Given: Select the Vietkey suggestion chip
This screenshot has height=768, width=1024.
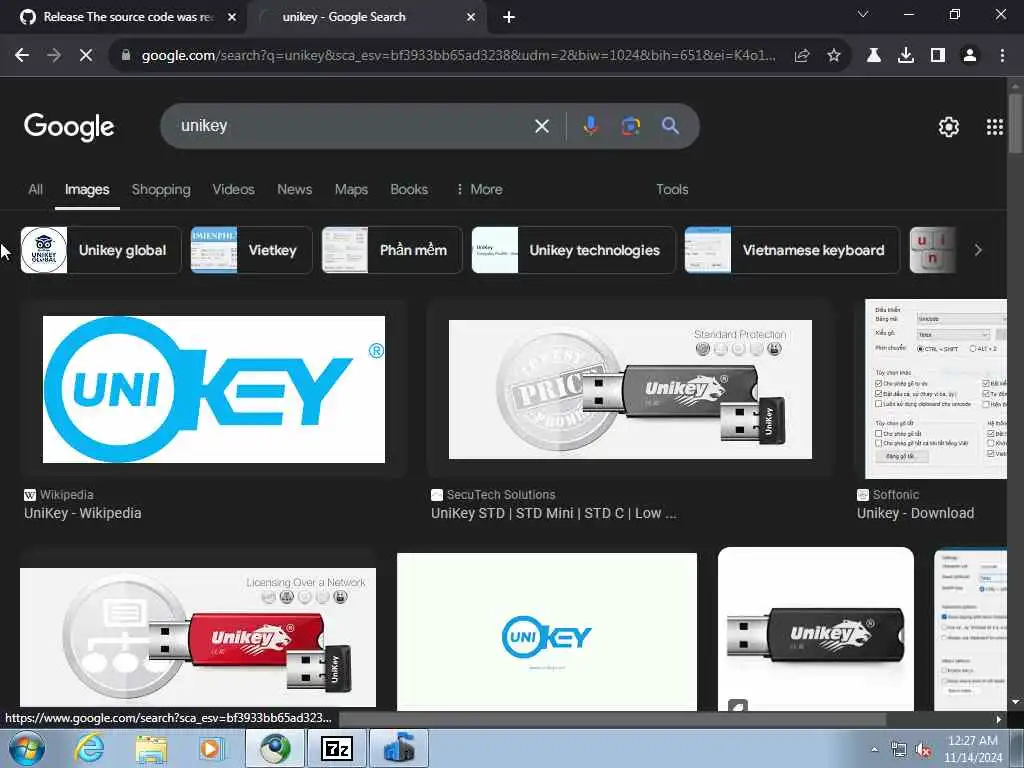Looking at the screenshot, I should coord(251,250).
